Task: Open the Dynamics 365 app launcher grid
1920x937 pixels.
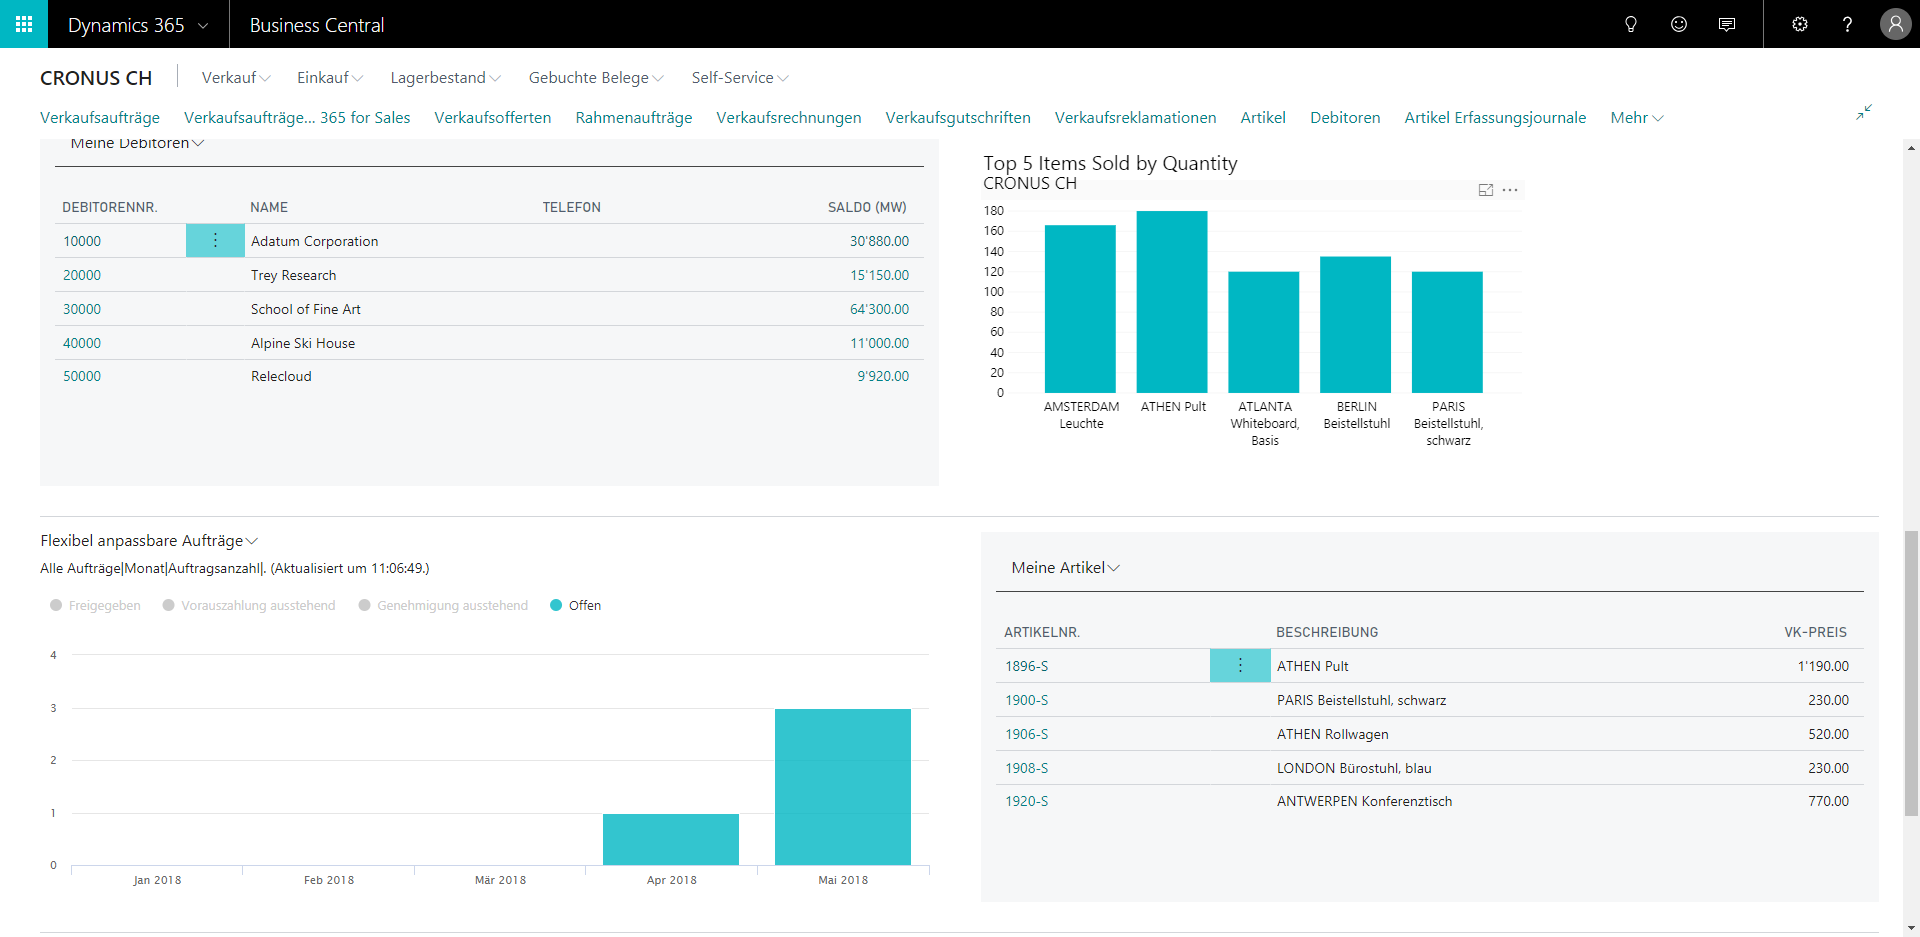Action: pos(24,24)
